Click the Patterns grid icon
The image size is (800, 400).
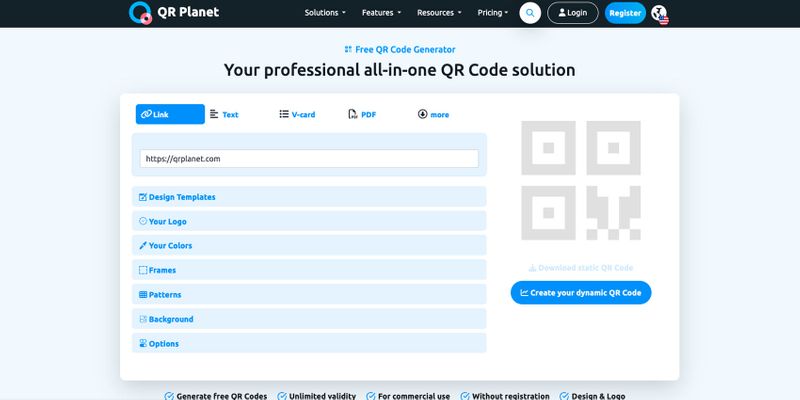[143, 295]
